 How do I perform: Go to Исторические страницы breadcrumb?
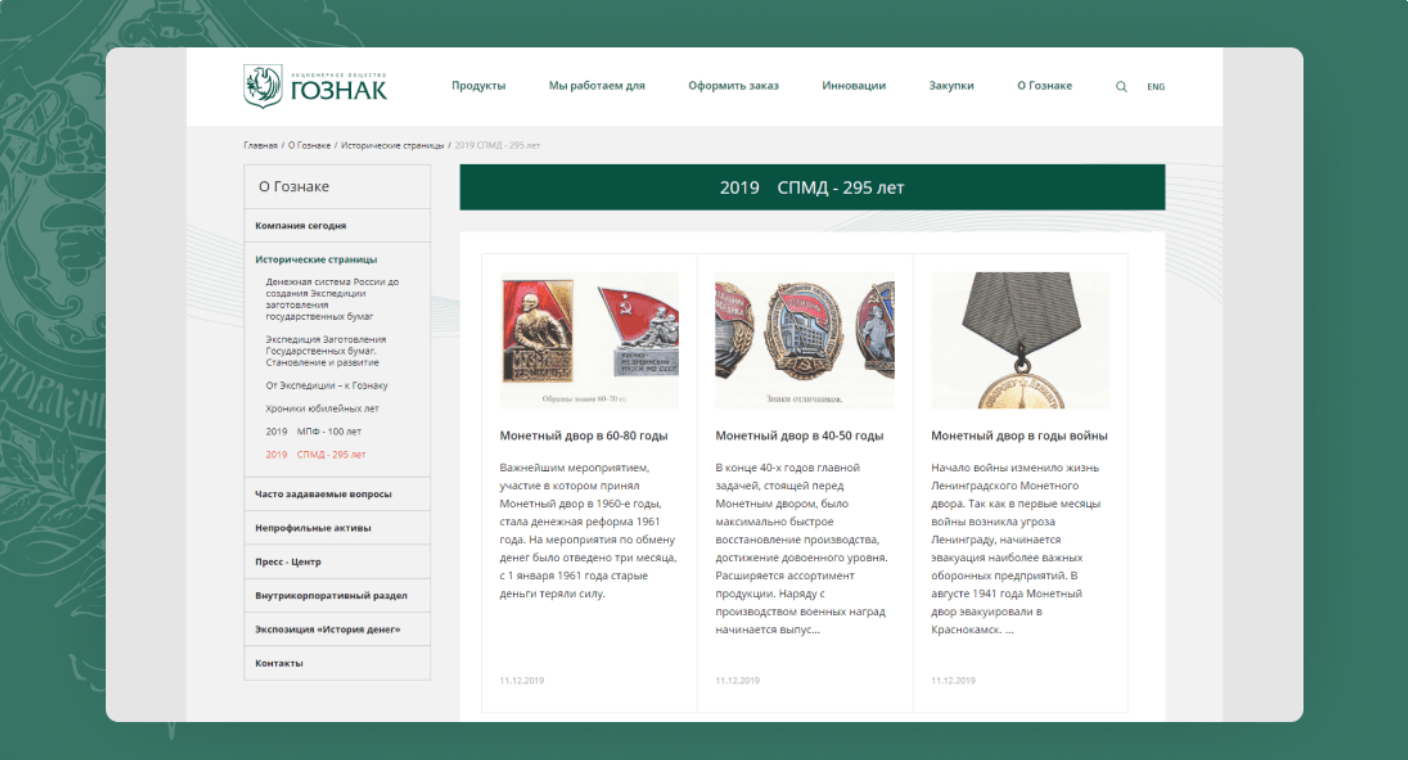[392, 145]
